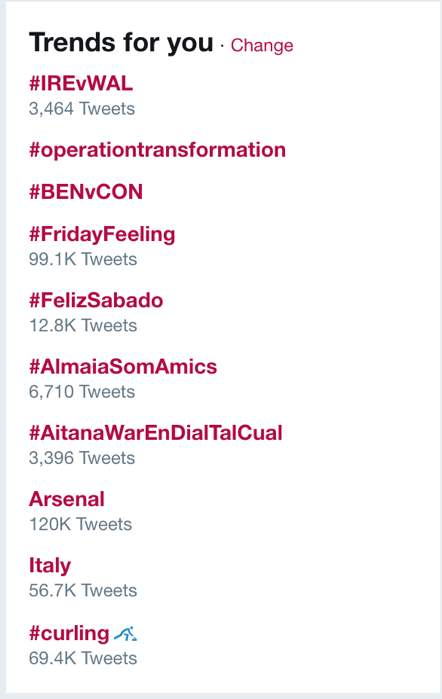
Task: Click the 6,710 Tweets count under #AlmaiaSomAmics
Action: pos(82,392)
